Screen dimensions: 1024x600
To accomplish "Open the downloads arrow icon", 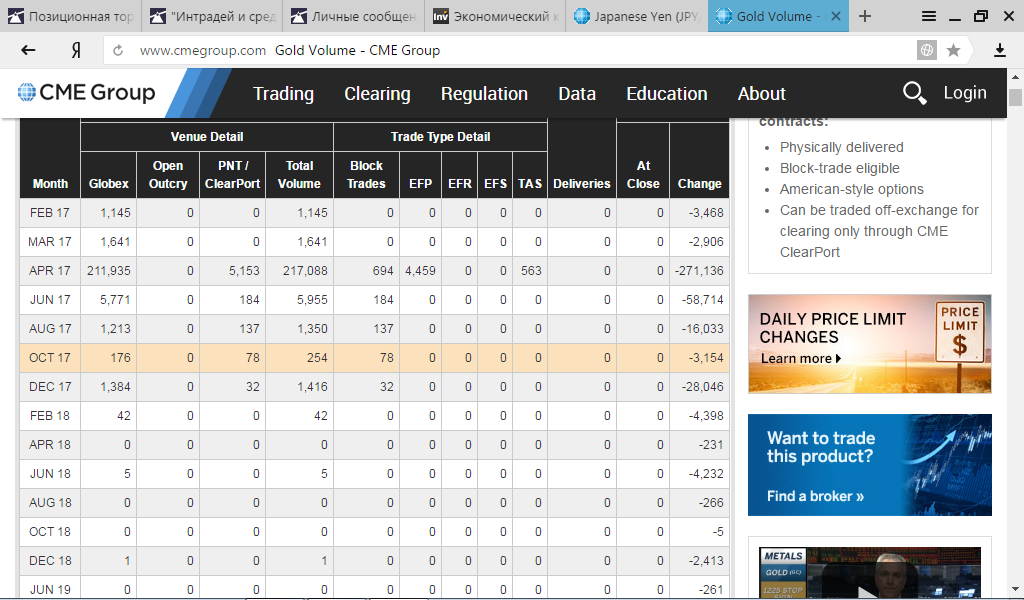I will tap(999, 50).
